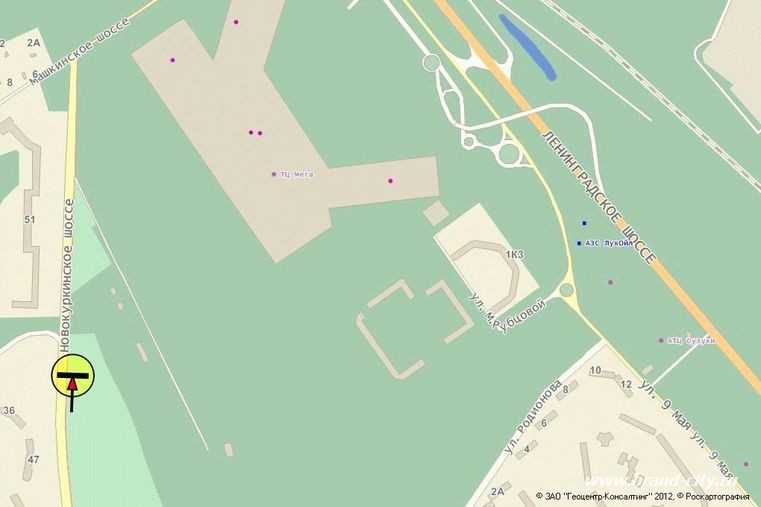Select the АТЦ Сузуки purple marker
The height and width of the screenshot is (507, 761).
[x=661, y=341]
